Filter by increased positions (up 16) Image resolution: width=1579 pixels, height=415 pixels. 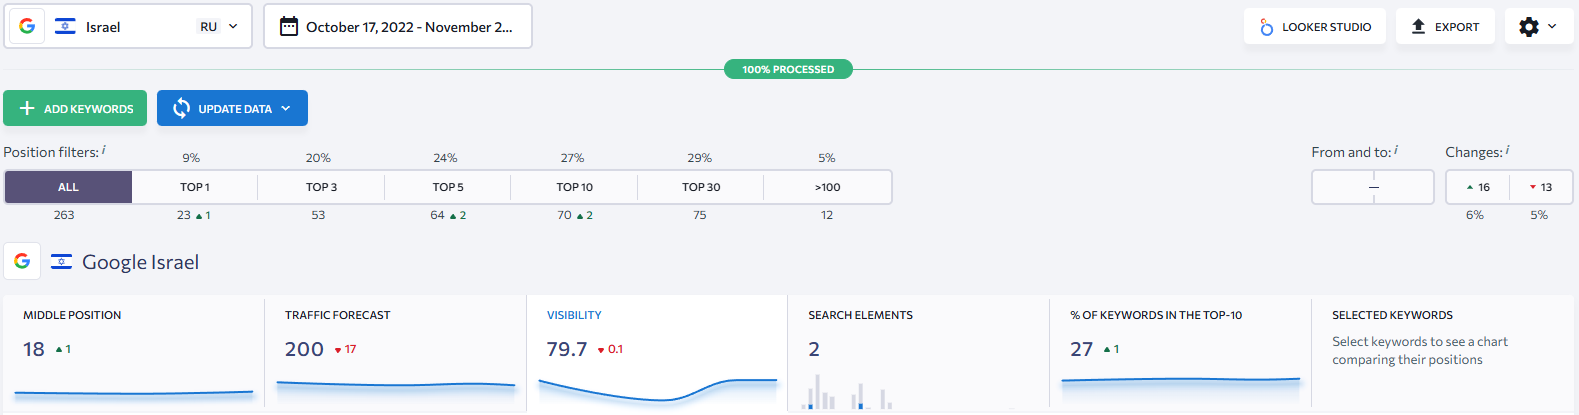tap(1478, 187)
